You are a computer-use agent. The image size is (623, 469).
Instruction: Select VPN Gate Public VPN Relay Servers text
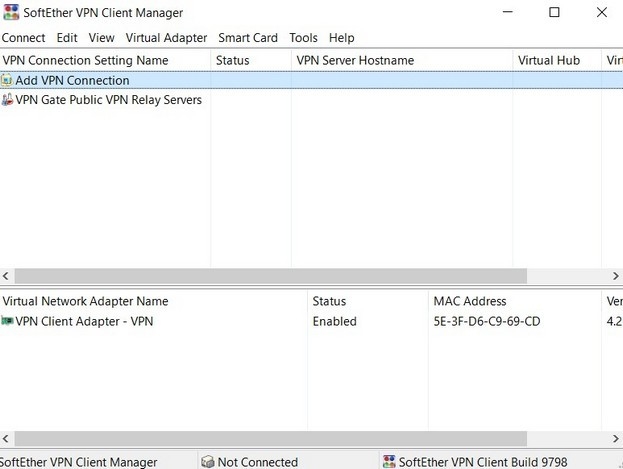click(108, 100)
